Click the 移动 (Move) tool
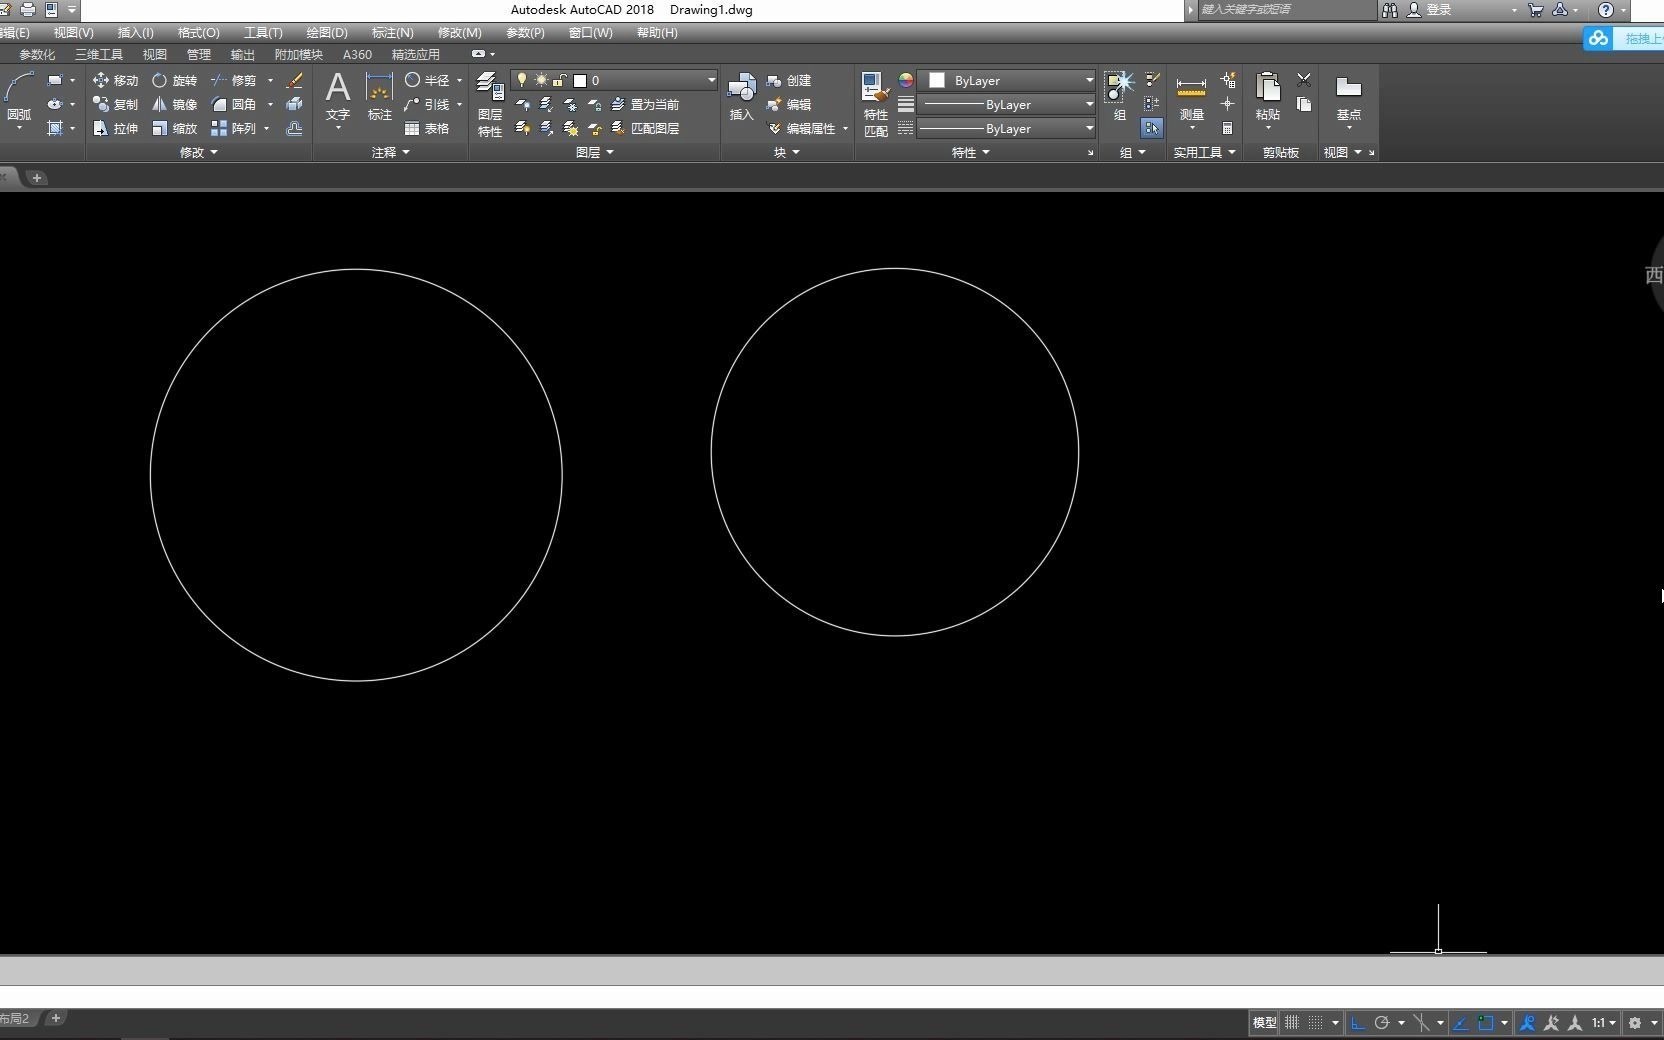The image size is (1664, 1040). click(x=115, y=80)
